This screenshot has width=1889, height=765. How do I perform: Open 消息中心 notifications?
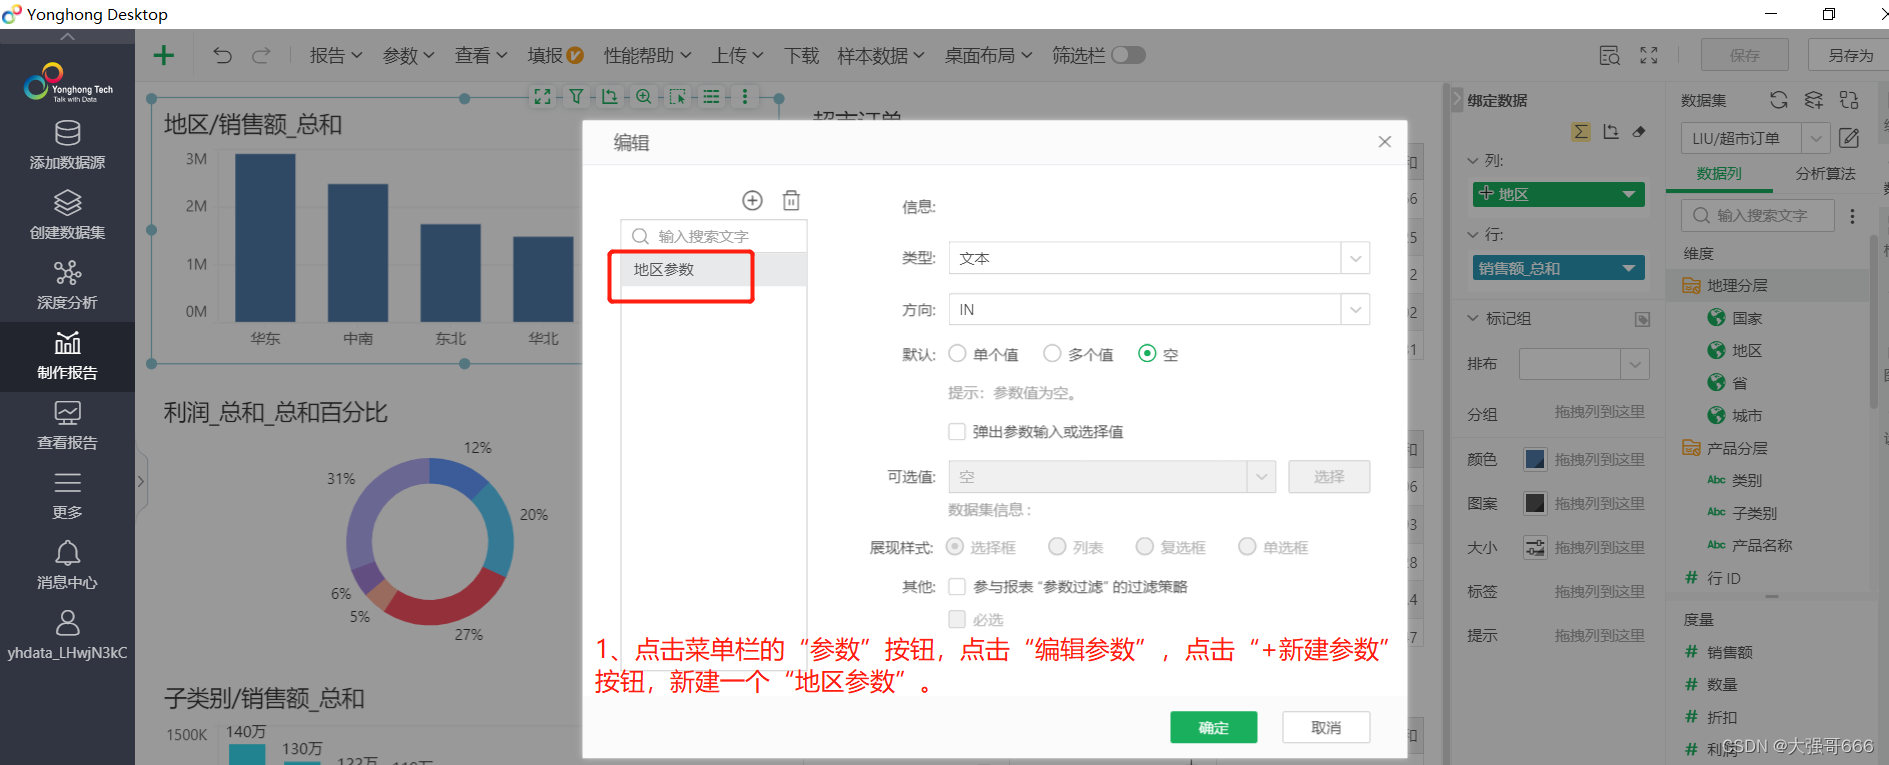point(67,566)
